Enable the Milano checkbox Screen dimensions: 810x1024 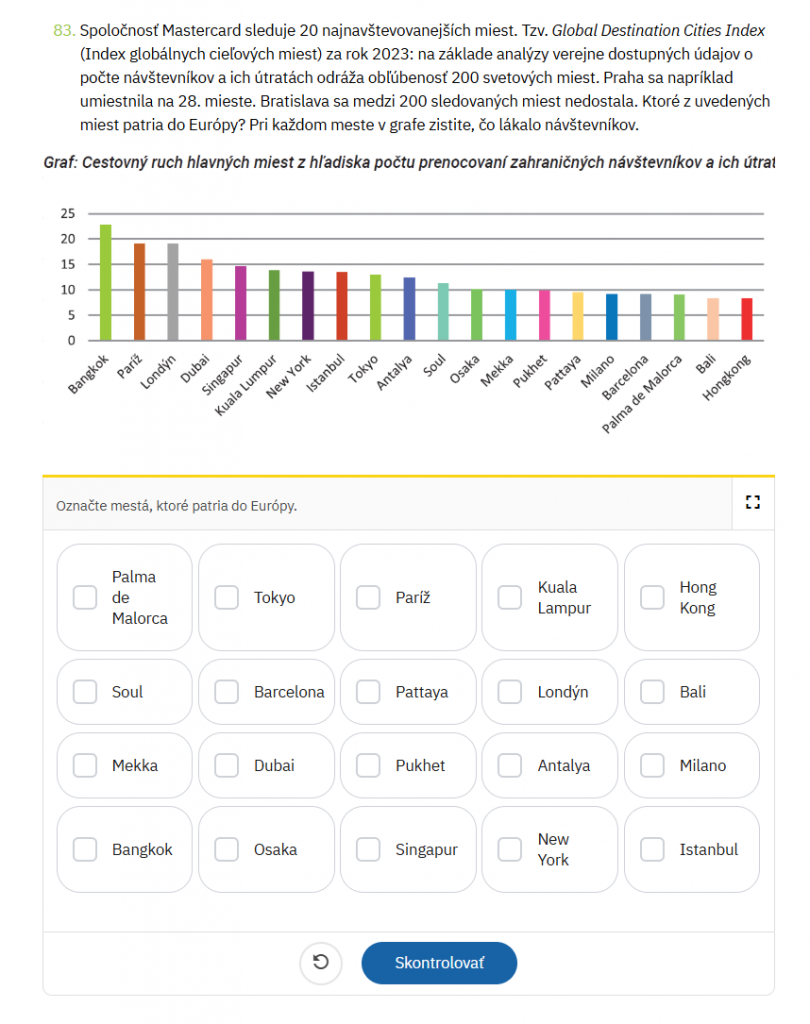[x=652, y=765]
